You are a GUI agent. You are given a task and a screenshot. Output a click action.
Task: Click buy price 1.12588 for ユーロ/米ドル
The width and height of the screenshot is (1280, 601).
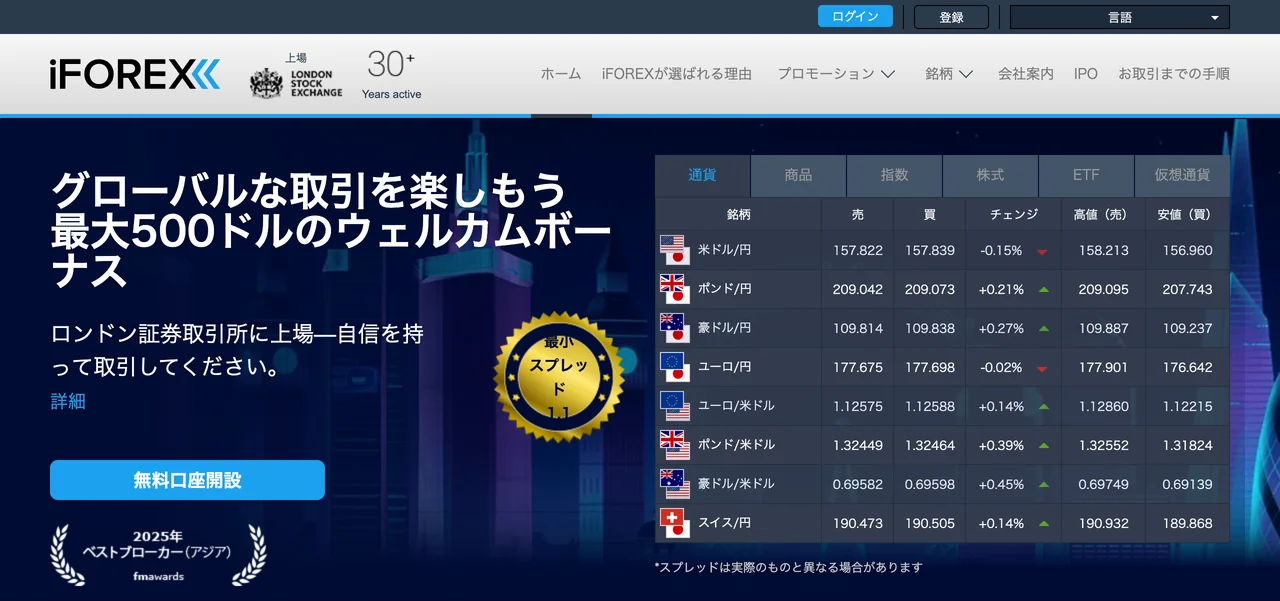[x=930, y=406]
